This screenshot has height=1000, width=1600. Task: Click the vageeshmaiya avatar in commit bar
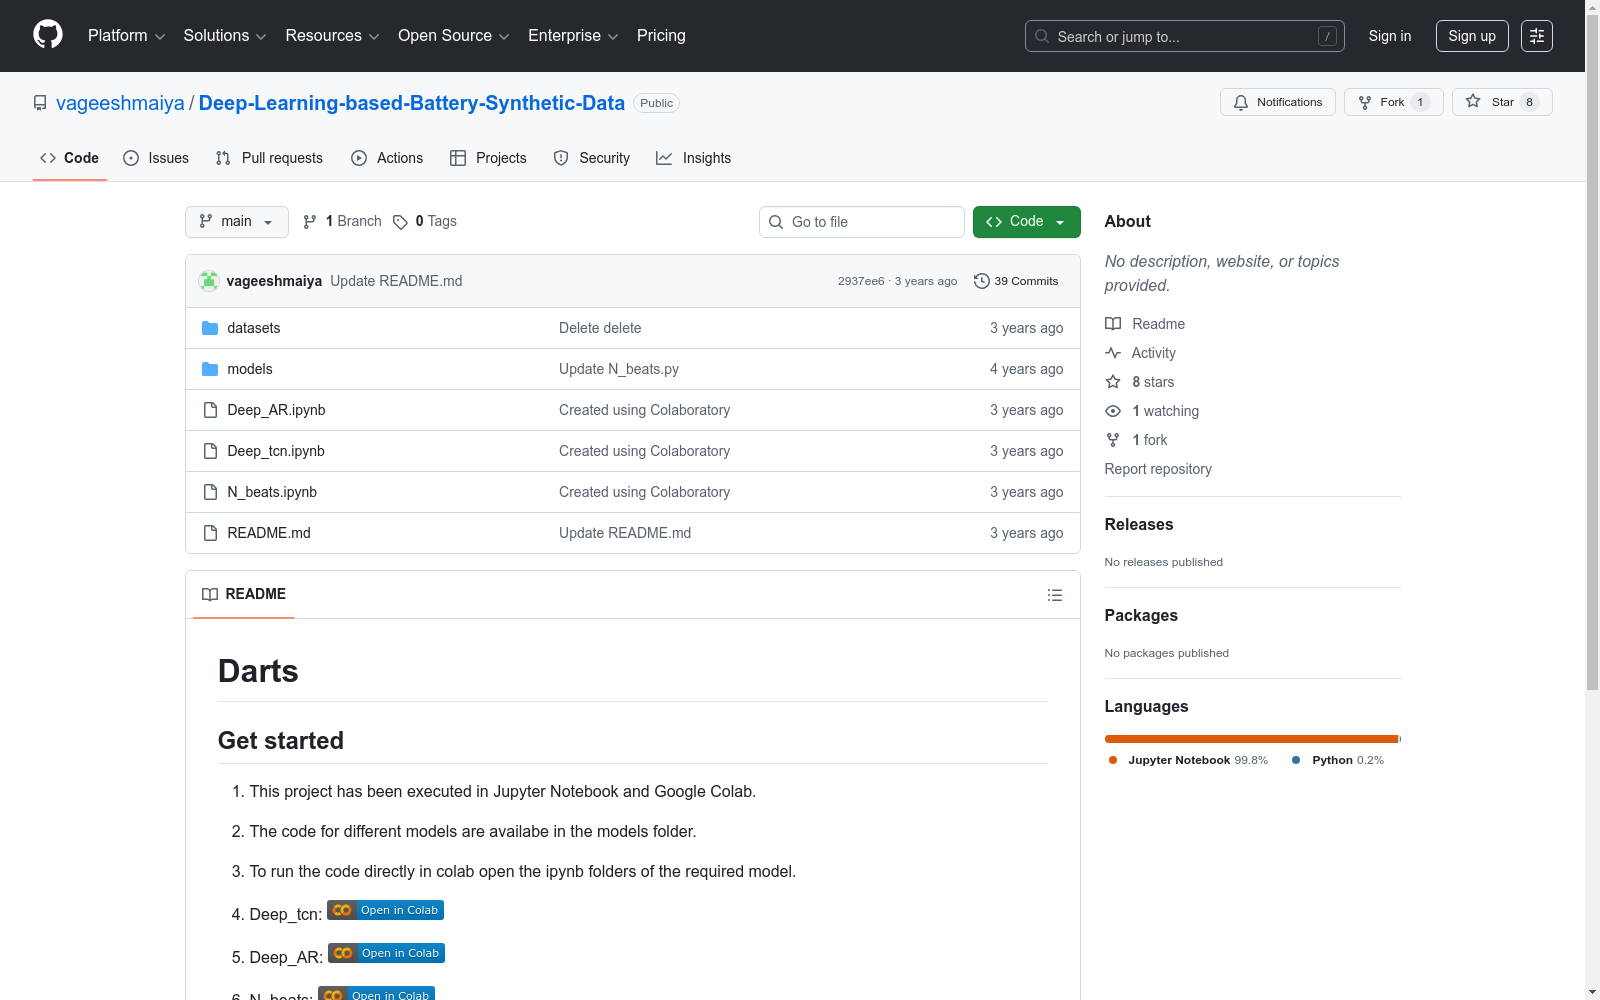coord(209,281)
